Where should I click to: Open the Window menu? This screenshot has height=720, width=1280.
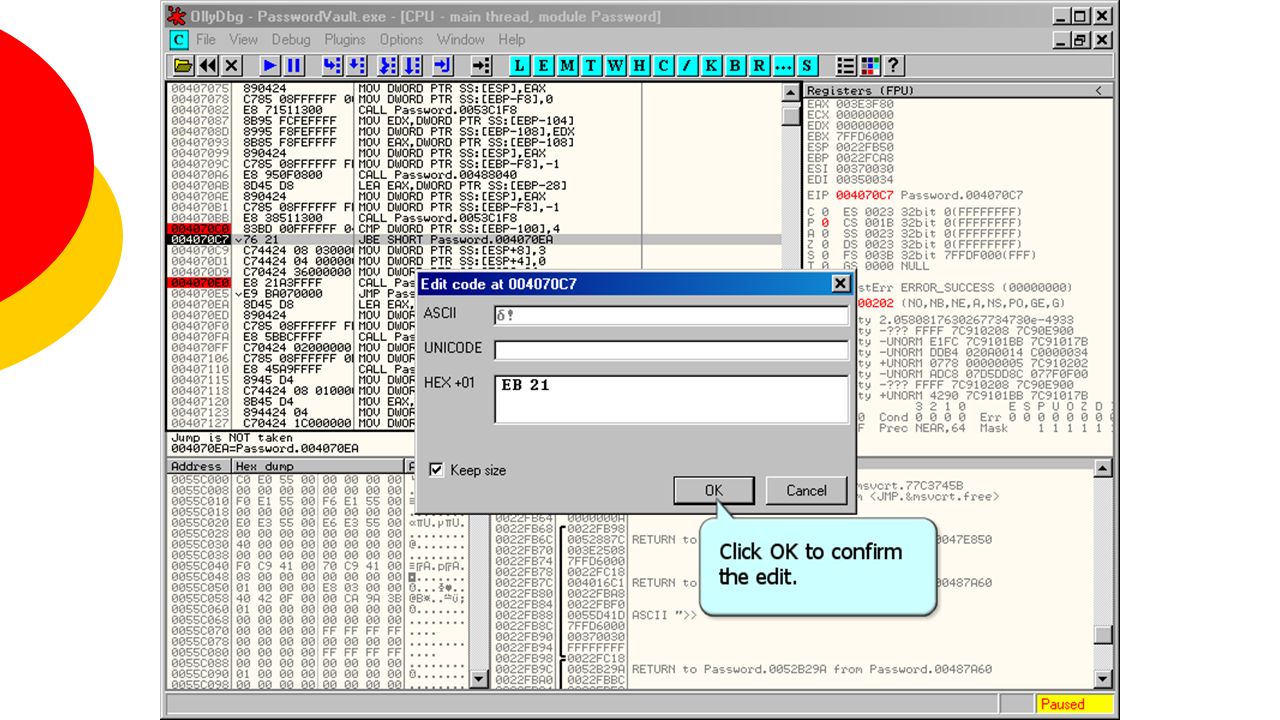pos(461,40)
